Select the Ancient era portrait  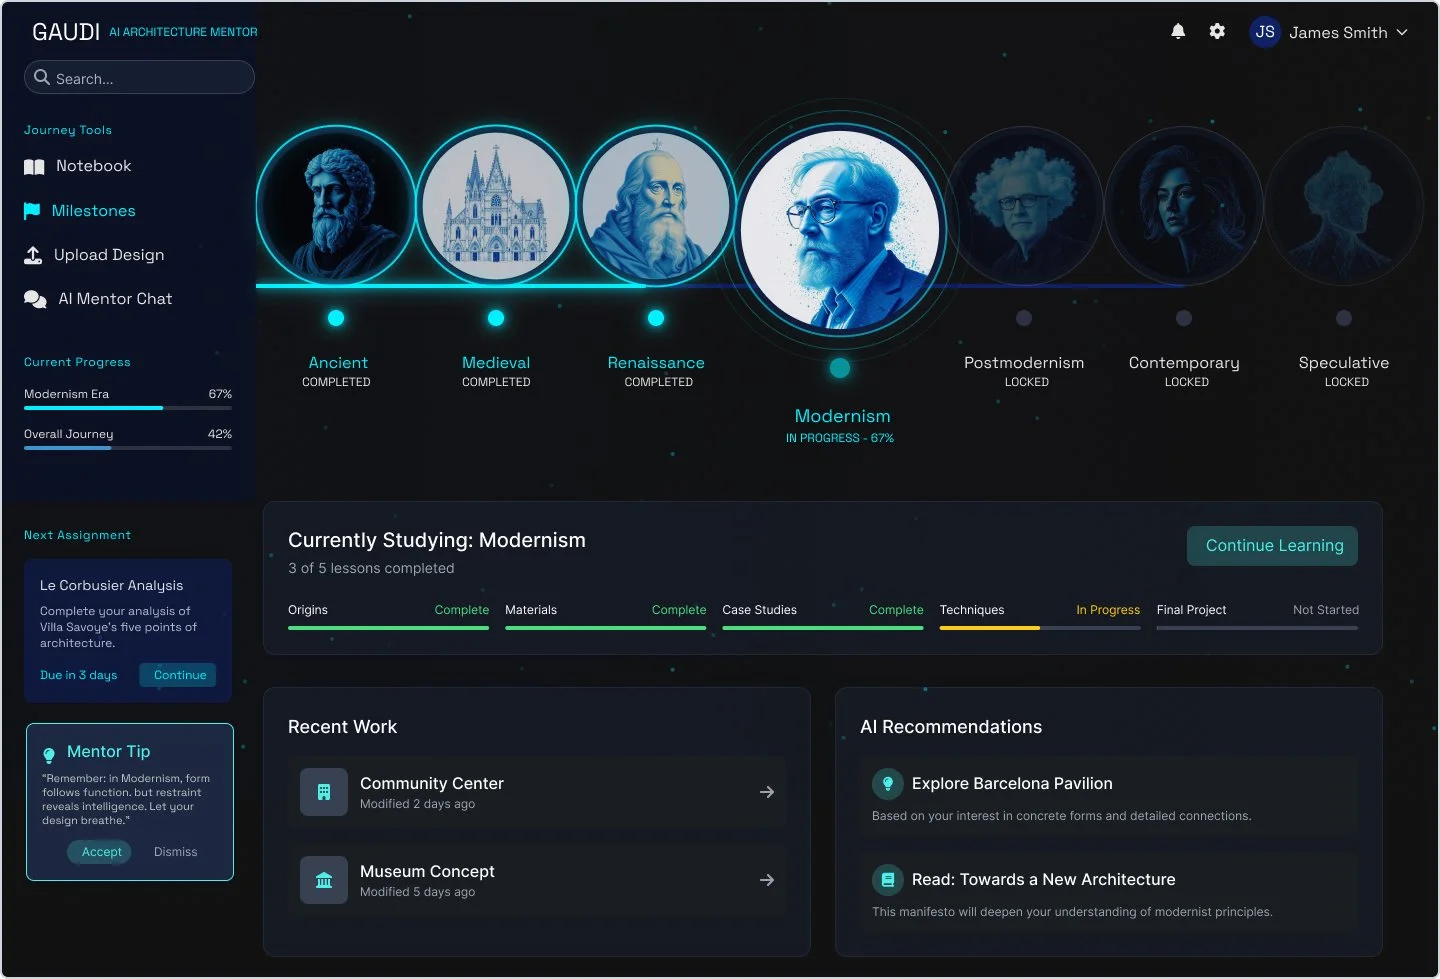(336, 205)
